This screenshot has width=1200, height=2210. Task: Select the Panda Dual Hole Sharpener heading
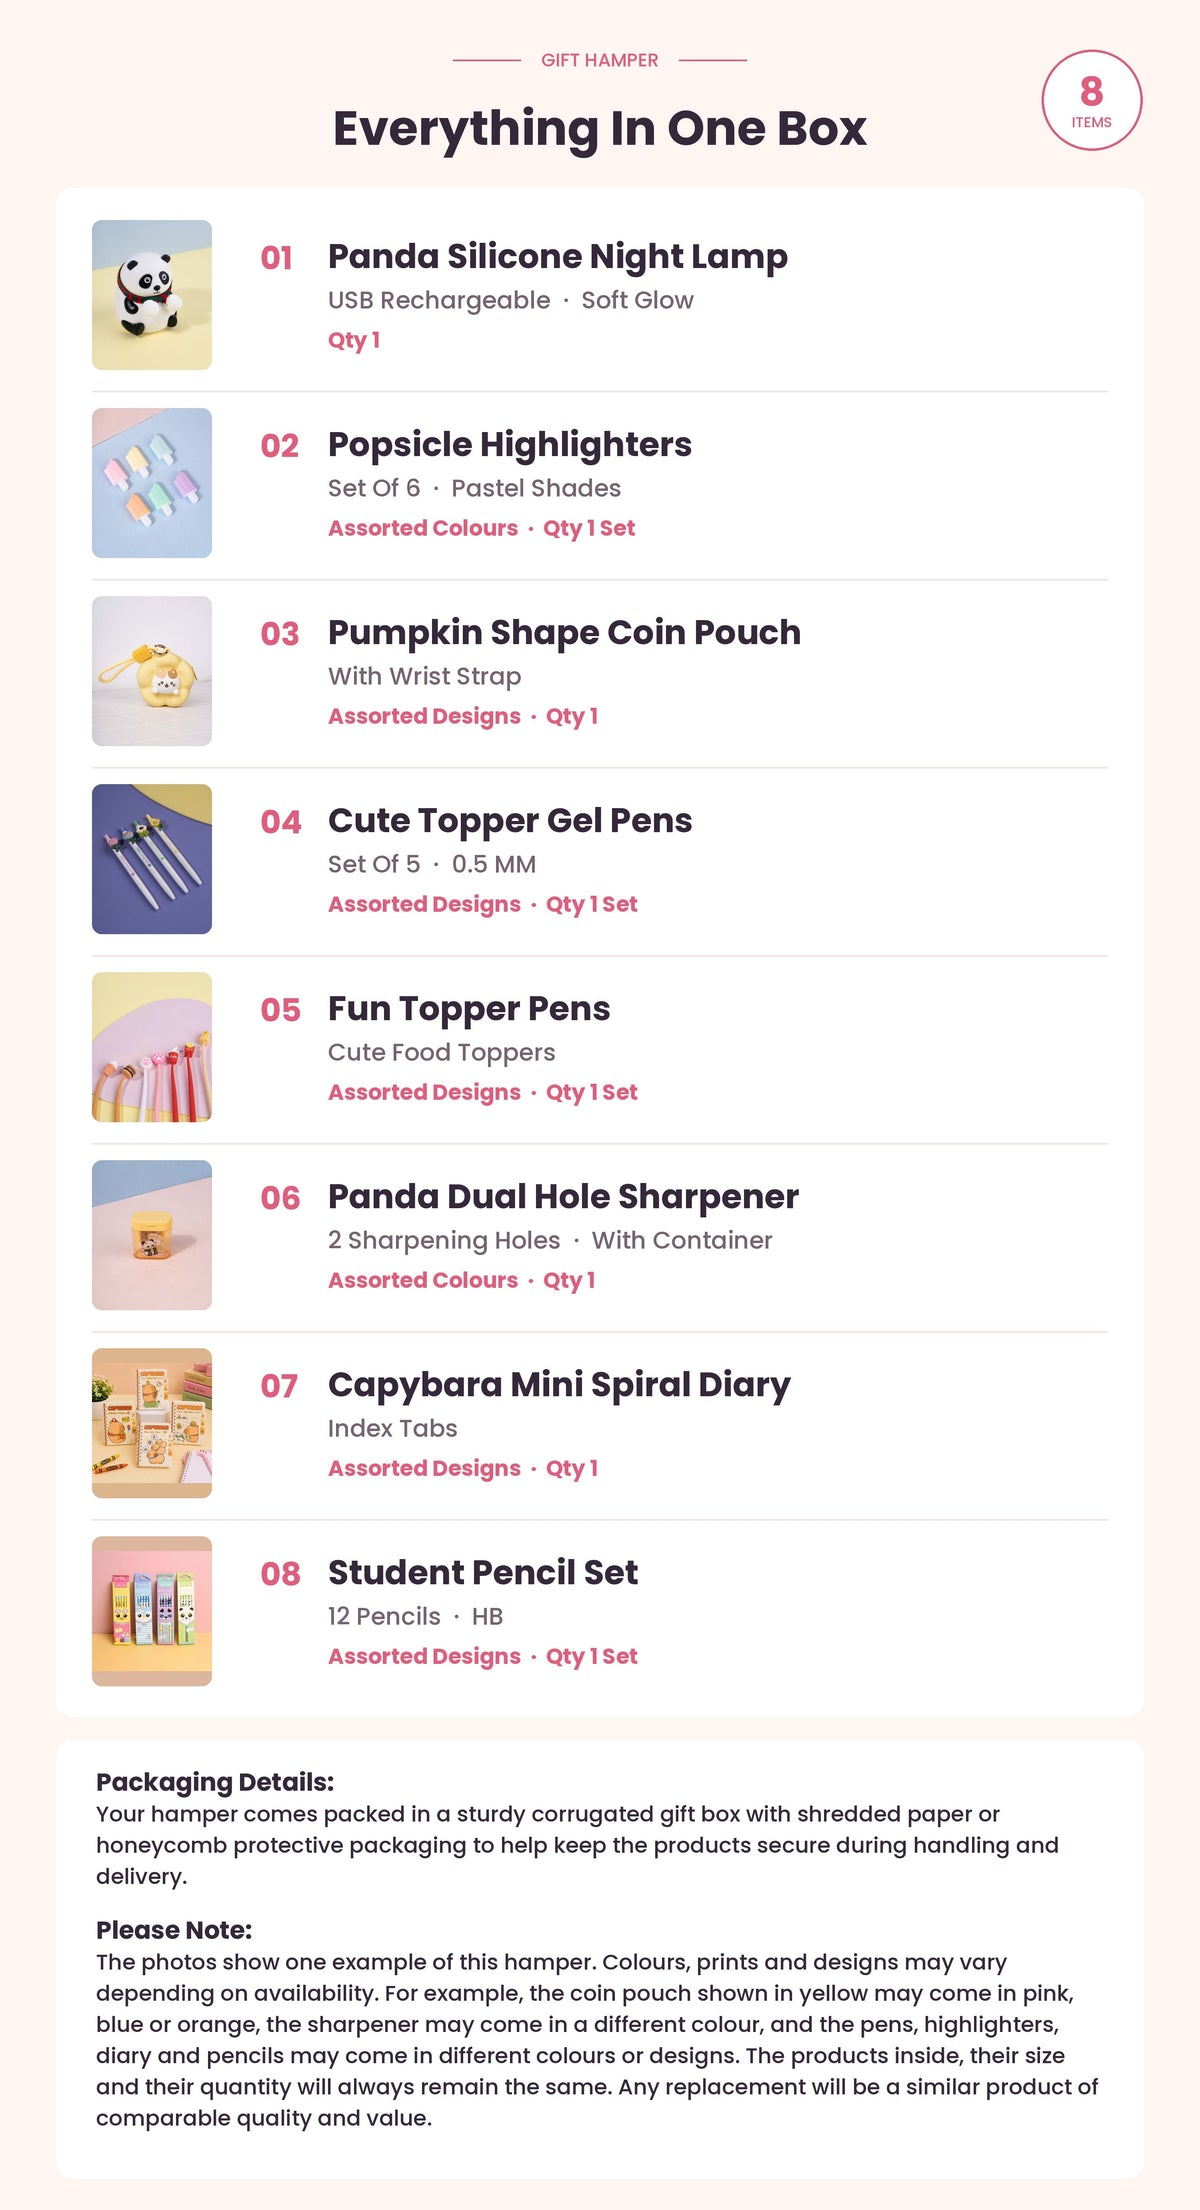pos(563,1197)
